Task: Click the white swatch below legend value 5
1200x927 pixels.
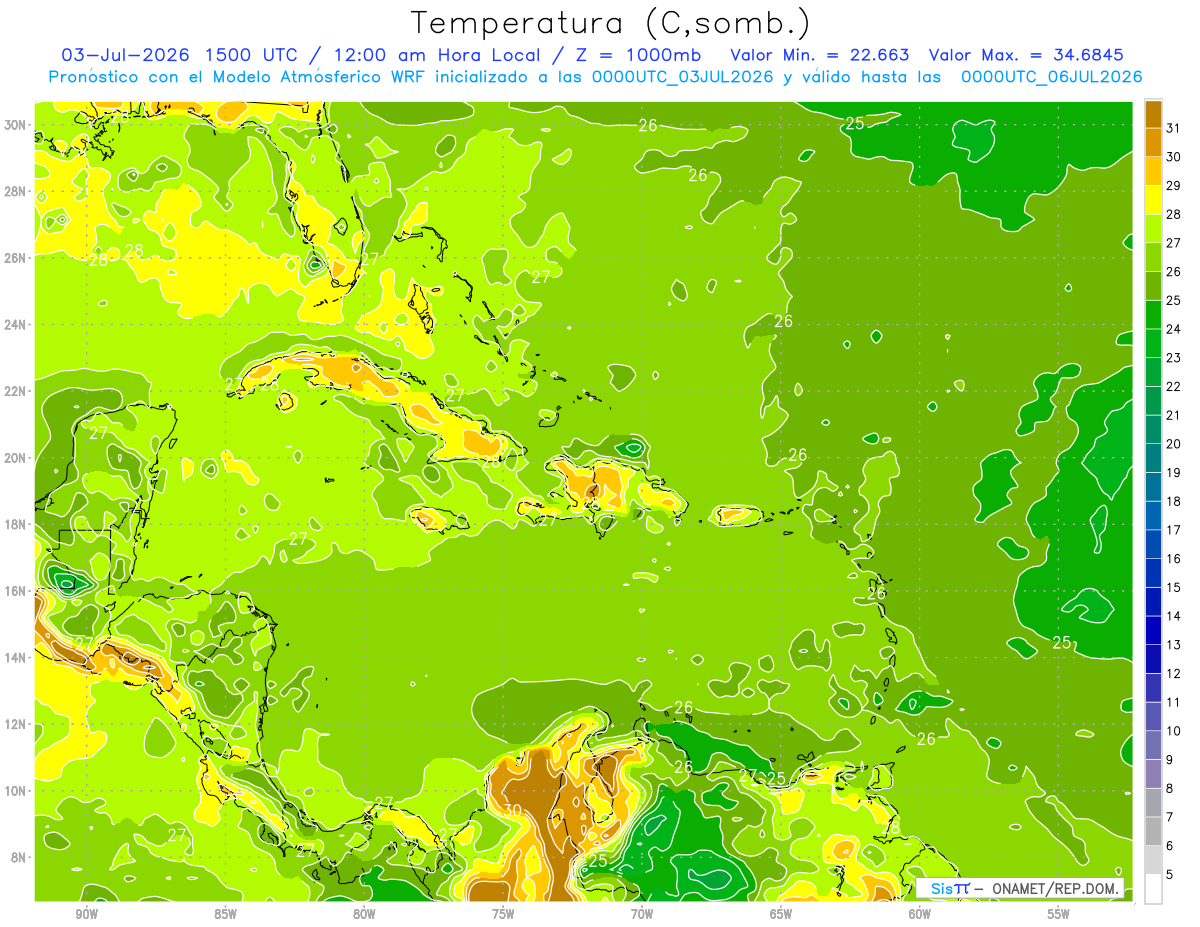Action: [x=1154, y=889]
